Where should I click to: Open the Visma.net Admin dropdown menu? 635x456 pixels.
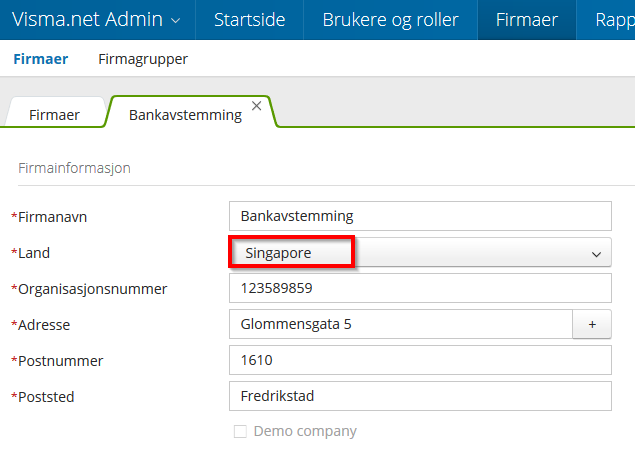97,19
